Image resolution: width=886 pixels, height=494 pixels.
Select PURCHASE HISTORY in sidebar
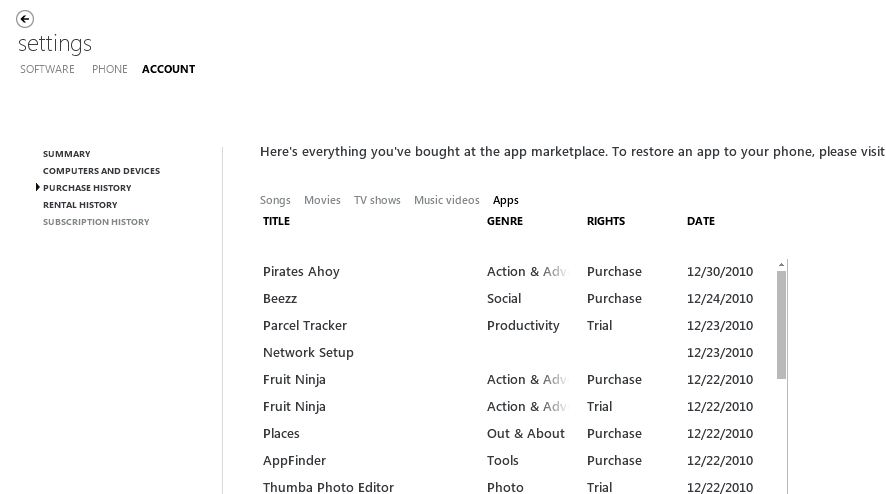(x=87, y=188)
